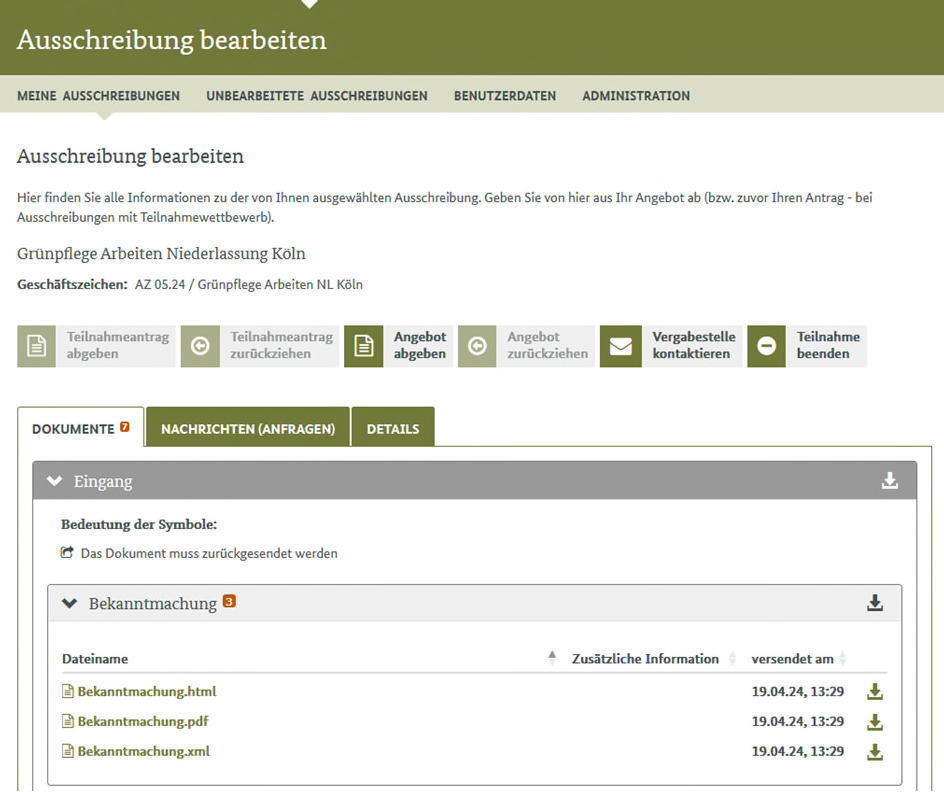Download Bekanntmachung.pdf via row download icon
This screenshot has height=792, width=944.
[x=875, y=722]
